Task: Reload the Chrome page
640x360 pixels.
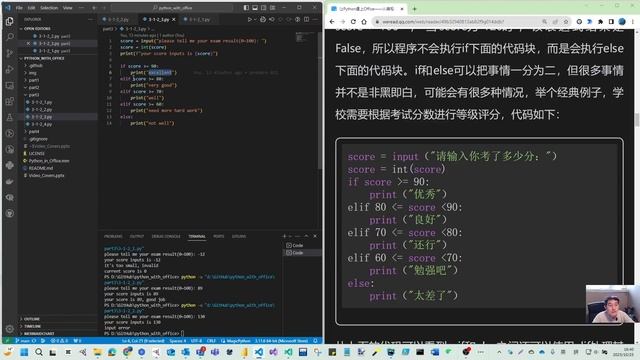Action: [x=353, y=22]
